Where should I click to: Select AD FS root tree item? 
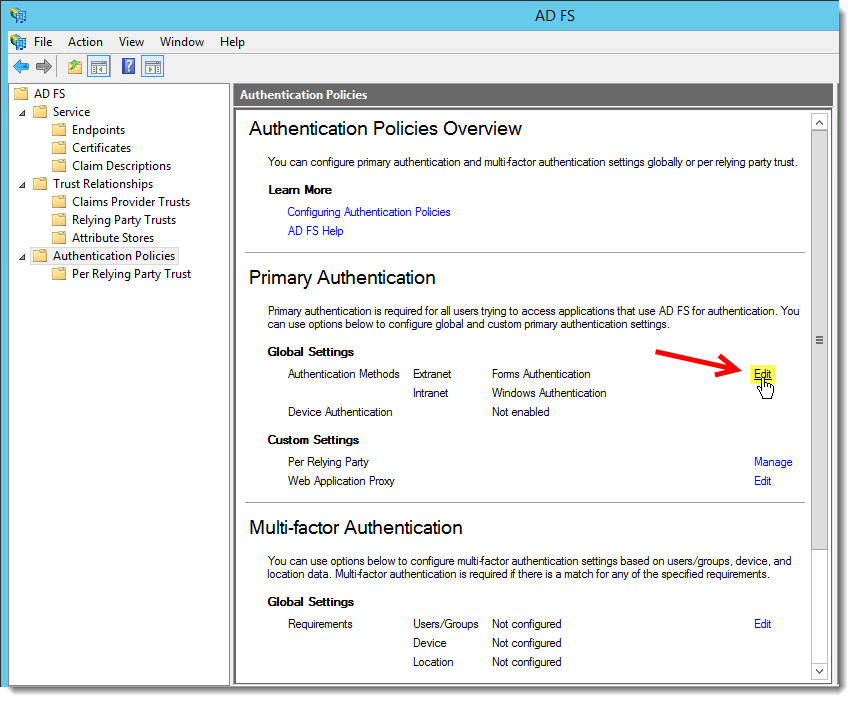click(x=50, y=94)
